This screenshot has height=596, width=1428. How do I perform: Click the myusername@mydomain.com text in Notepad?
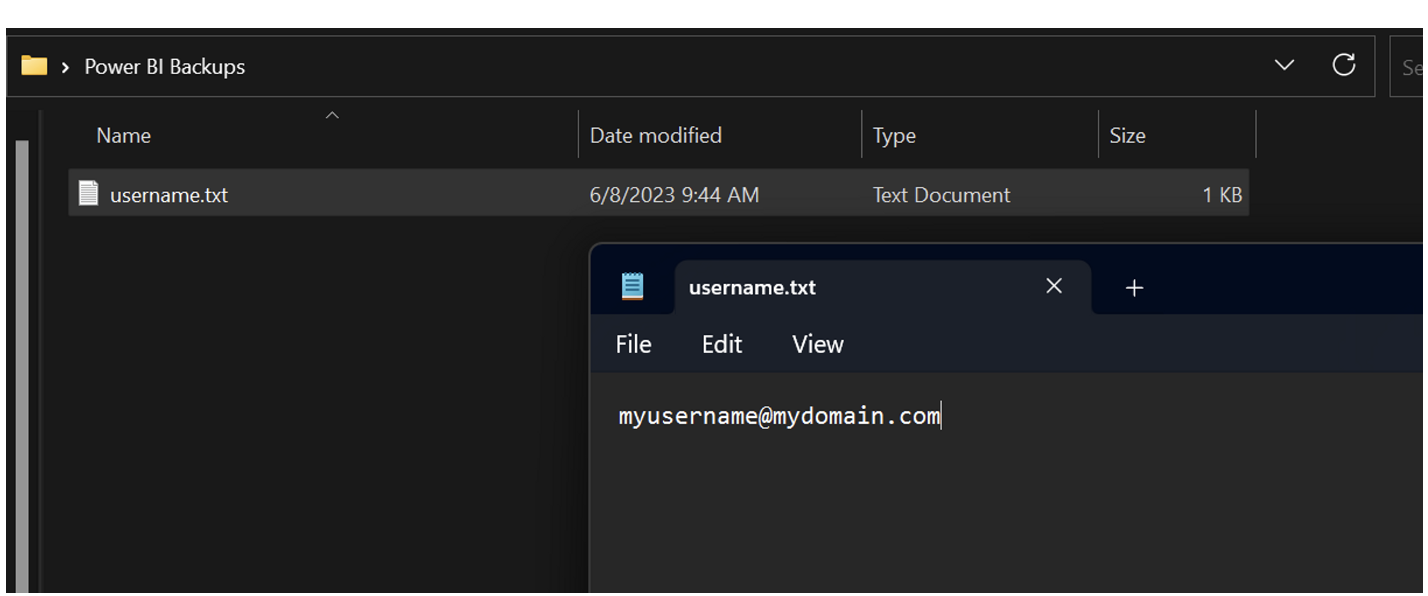click(779, 416)
